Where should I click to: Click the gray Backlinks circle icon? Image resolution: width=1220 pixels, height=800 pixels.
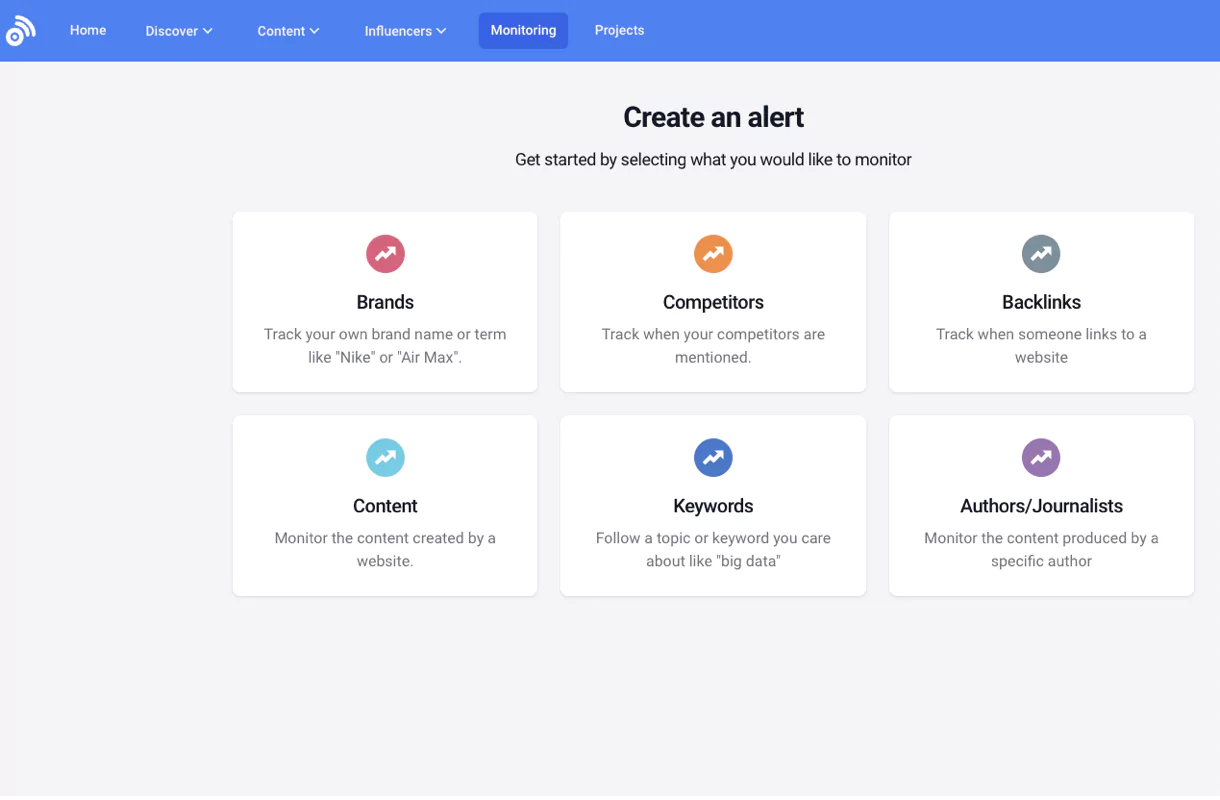[x=1041, y=253]
